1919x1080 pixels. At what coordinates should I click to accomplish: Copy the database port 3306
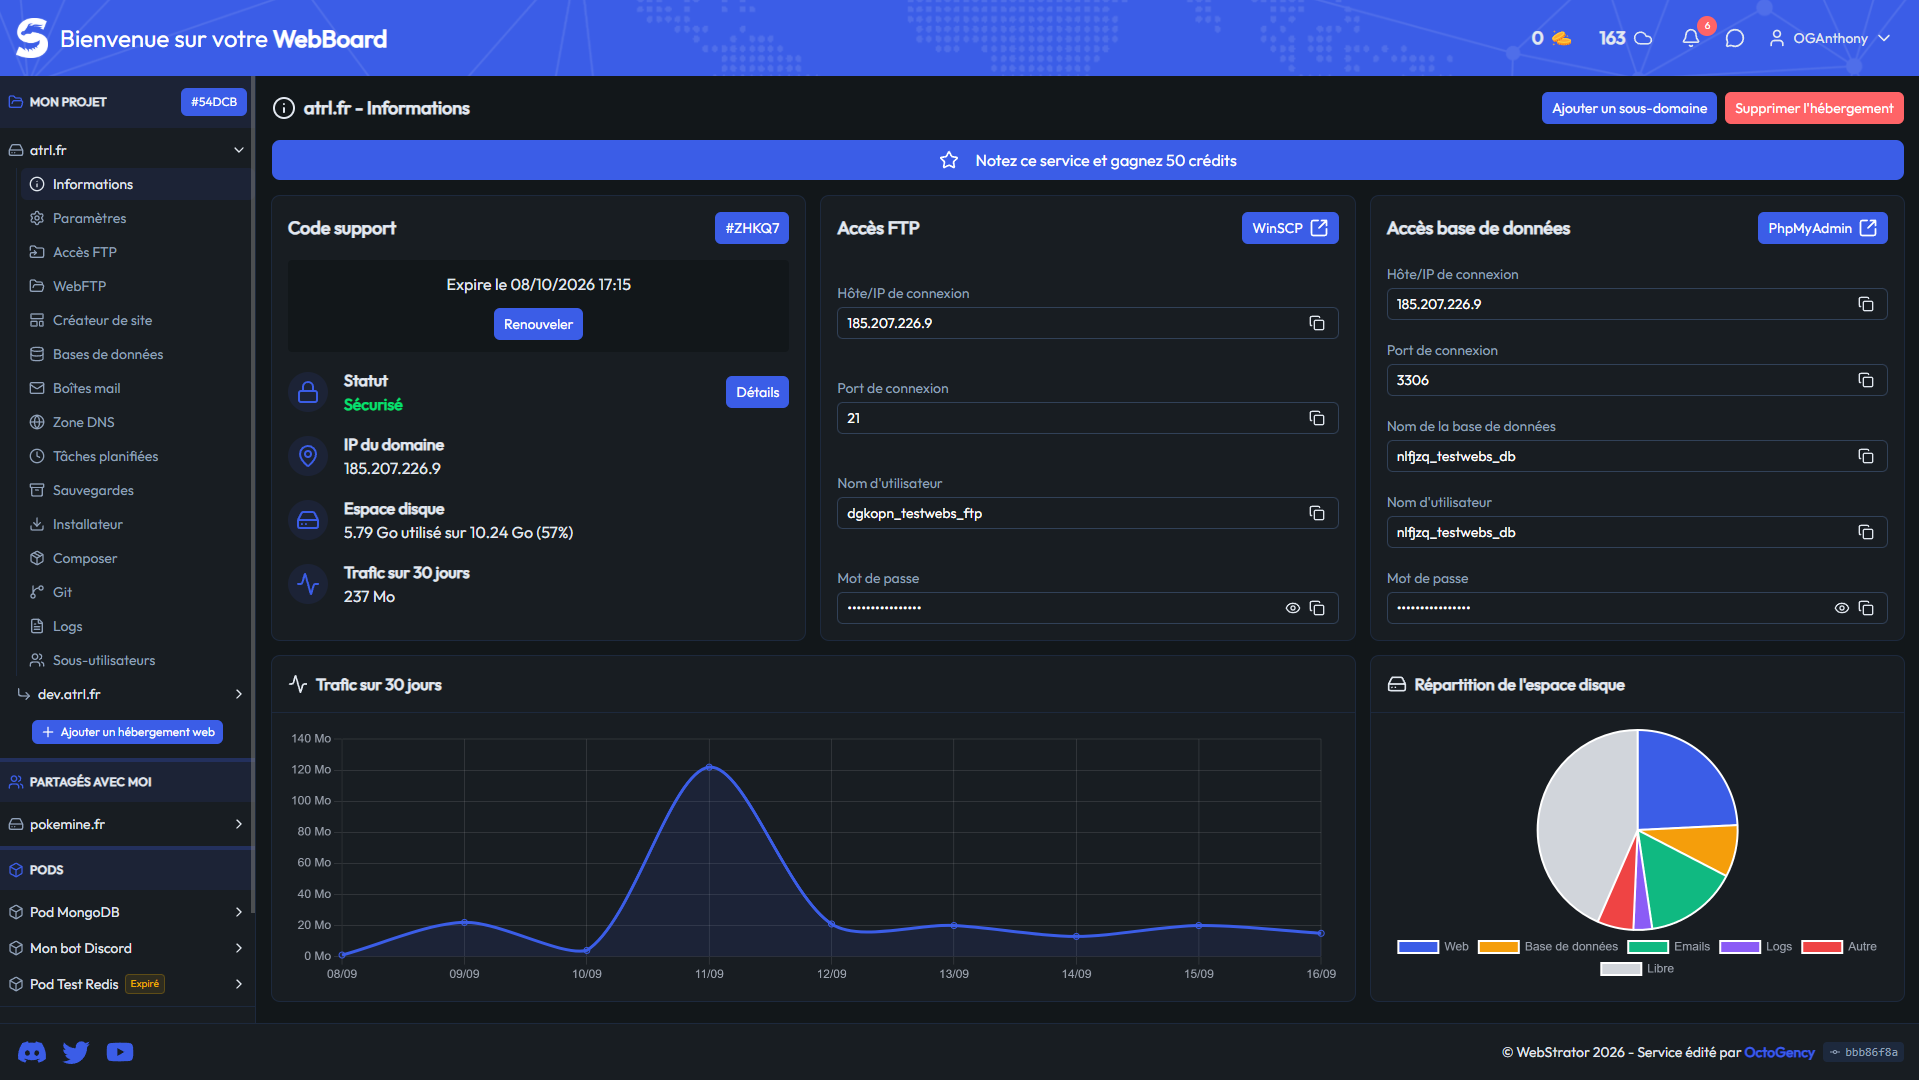click(1866, 380)
